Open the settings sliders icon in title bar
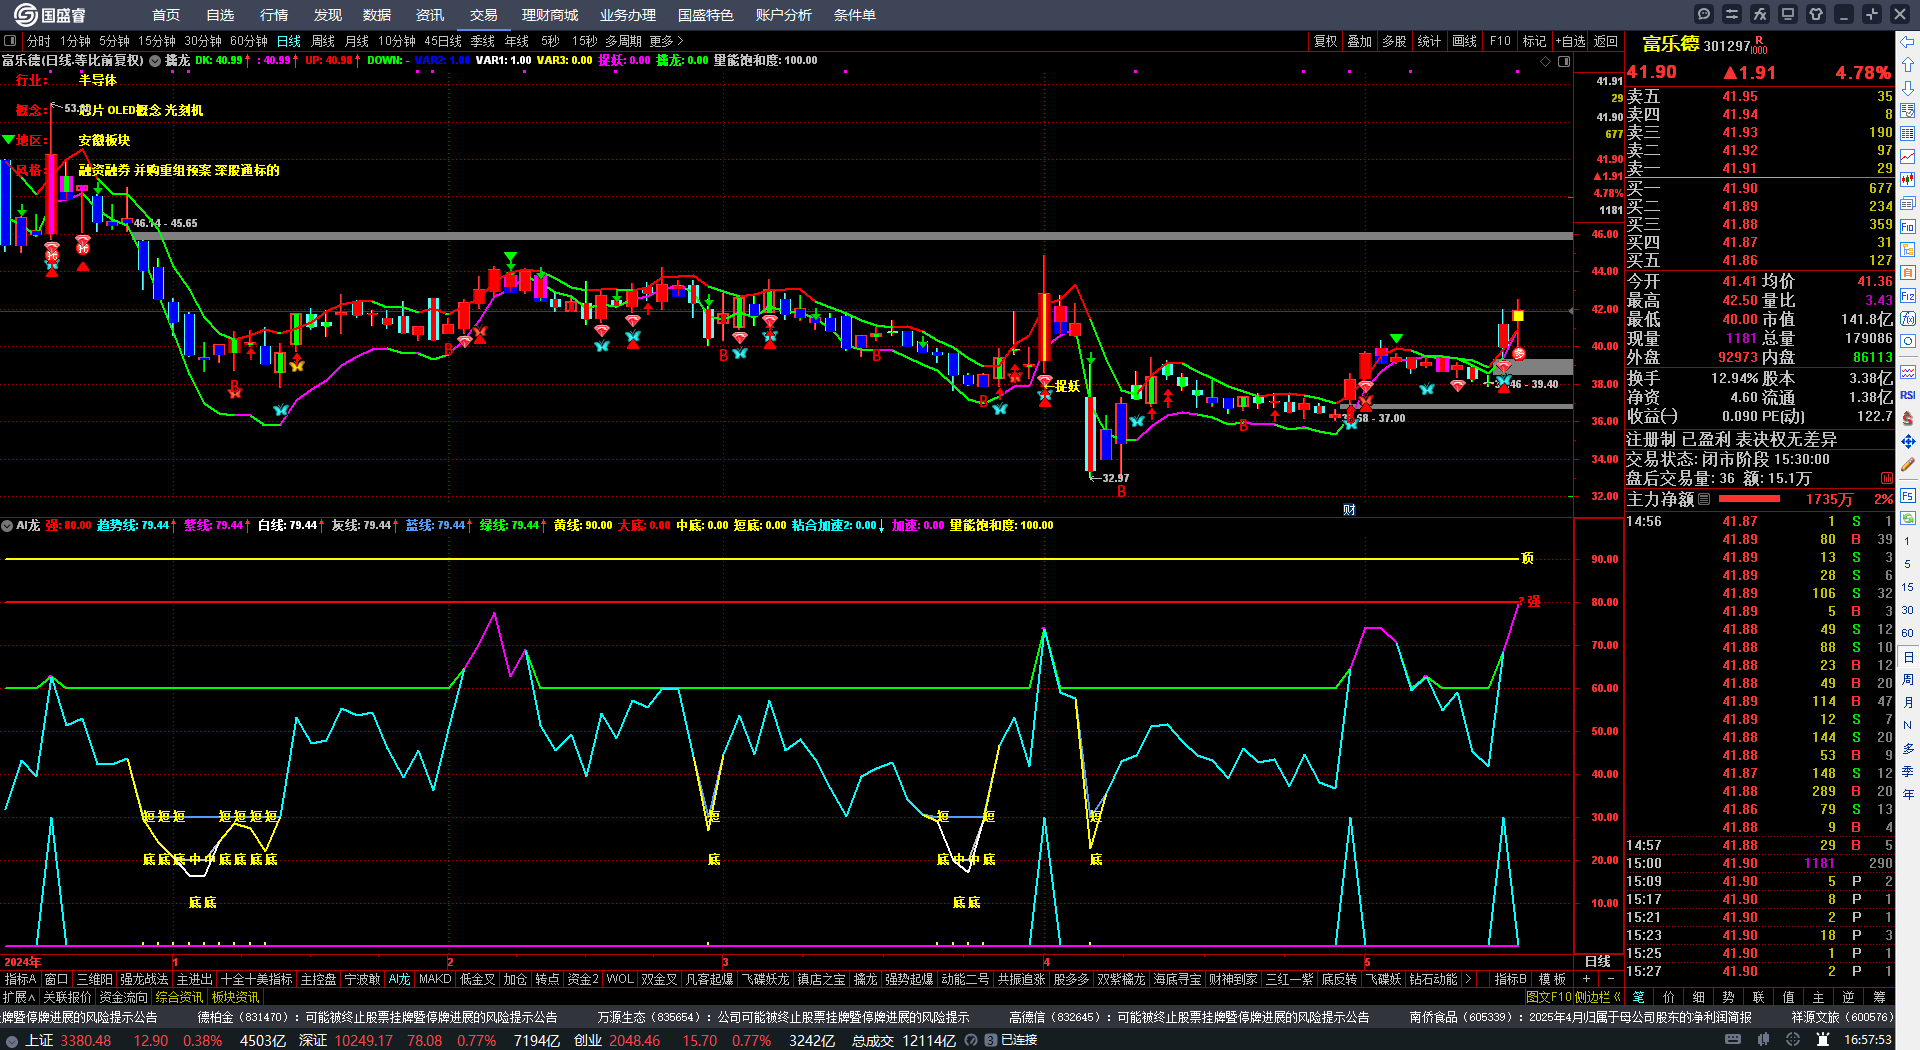Screen dimensions: 1920x1050 pyautogui.click(x=1732, y=14)
